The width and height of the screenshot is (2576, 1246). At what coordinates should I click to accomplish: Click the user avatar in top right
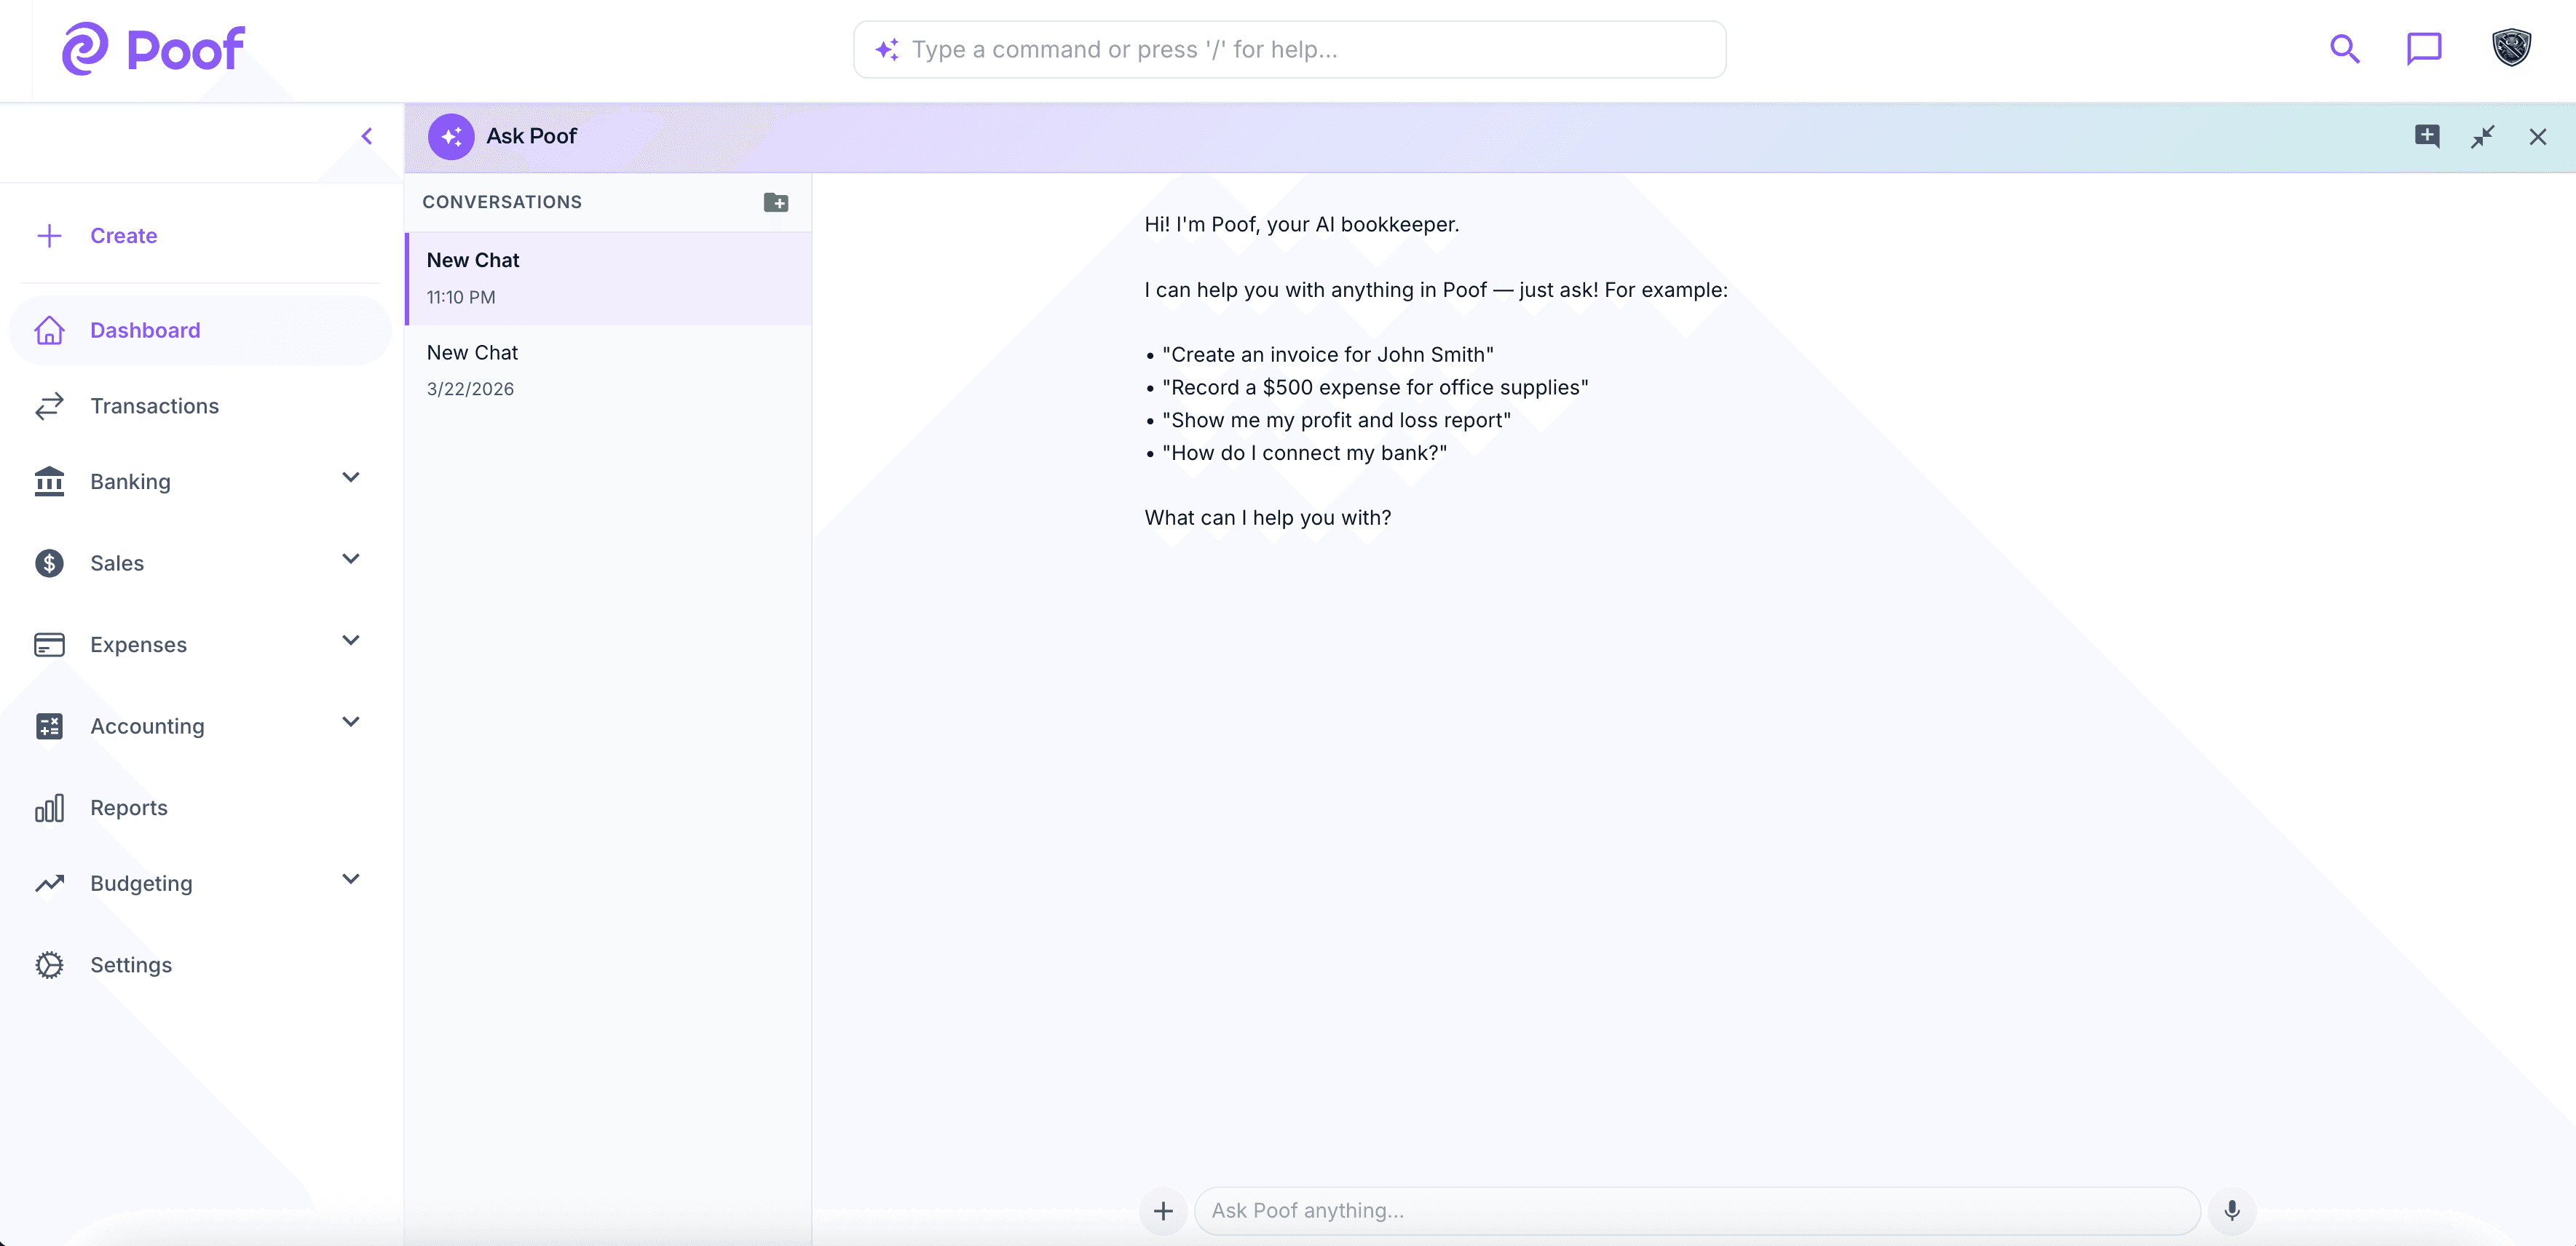click(x=2513, y=47)
